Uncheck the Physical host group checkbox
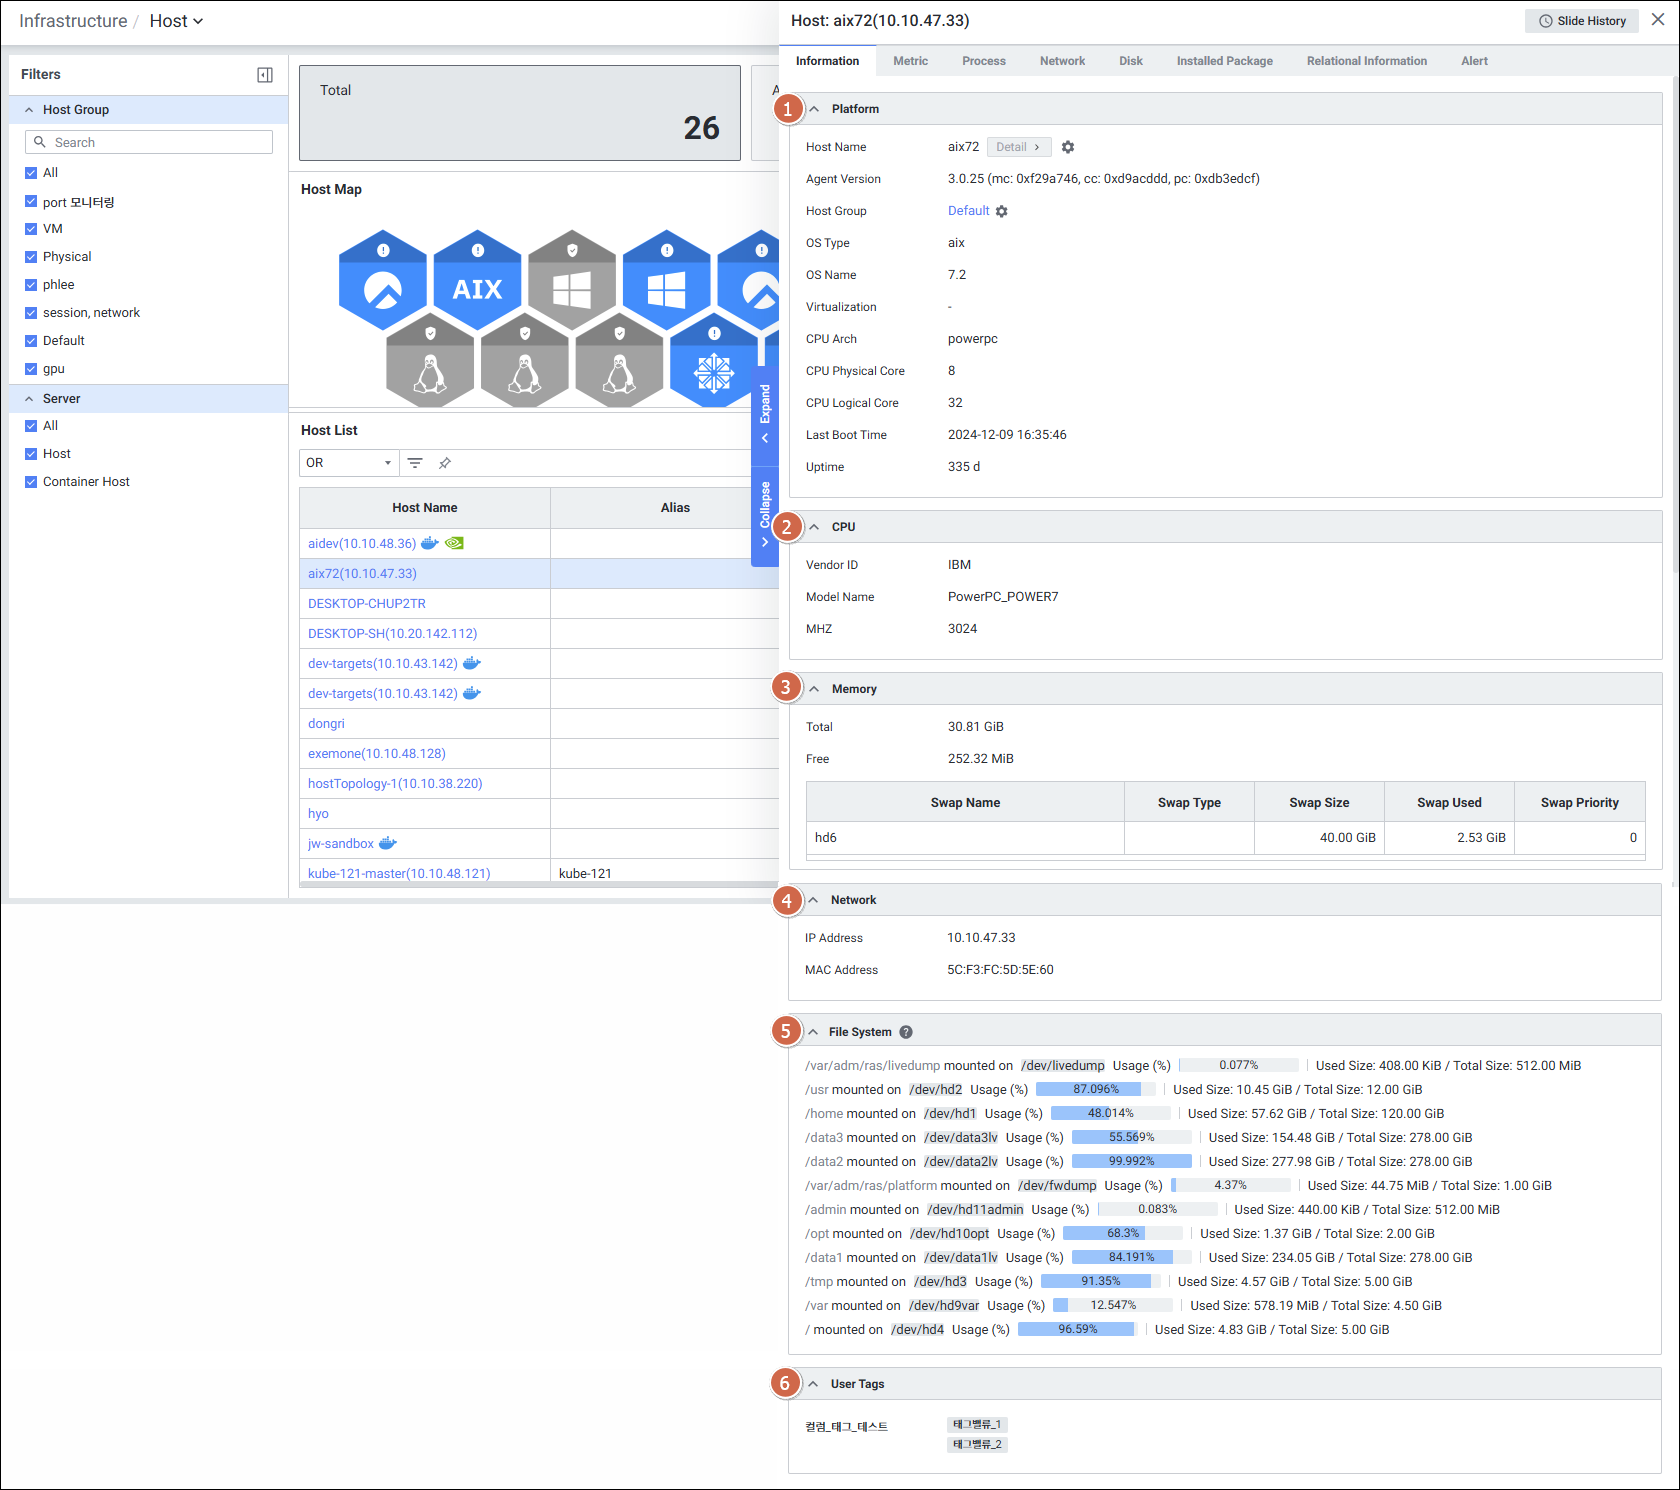Image resolution: width=1680 pixels, height=1490 pixels. (31, 257)
